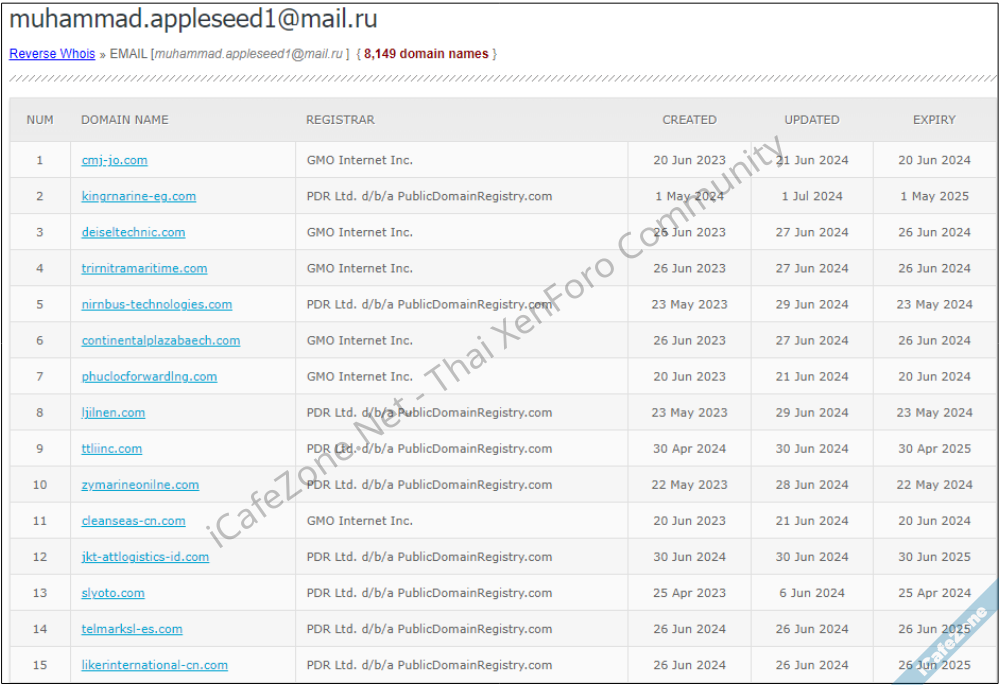Click the DOMAIN NAME column header
The width and height of the screenshot is (999, 685).
point(124,119)
